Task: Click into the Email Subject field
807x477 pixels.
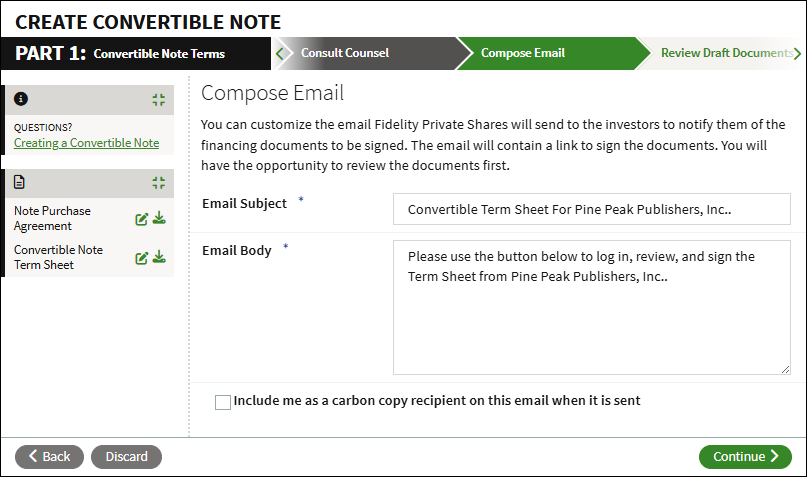Action: click(592, 209)
